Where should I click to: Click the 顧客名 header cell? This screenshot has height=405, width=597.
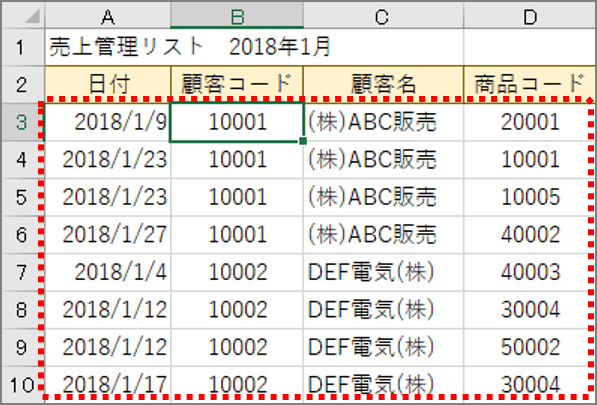point(383,85)
